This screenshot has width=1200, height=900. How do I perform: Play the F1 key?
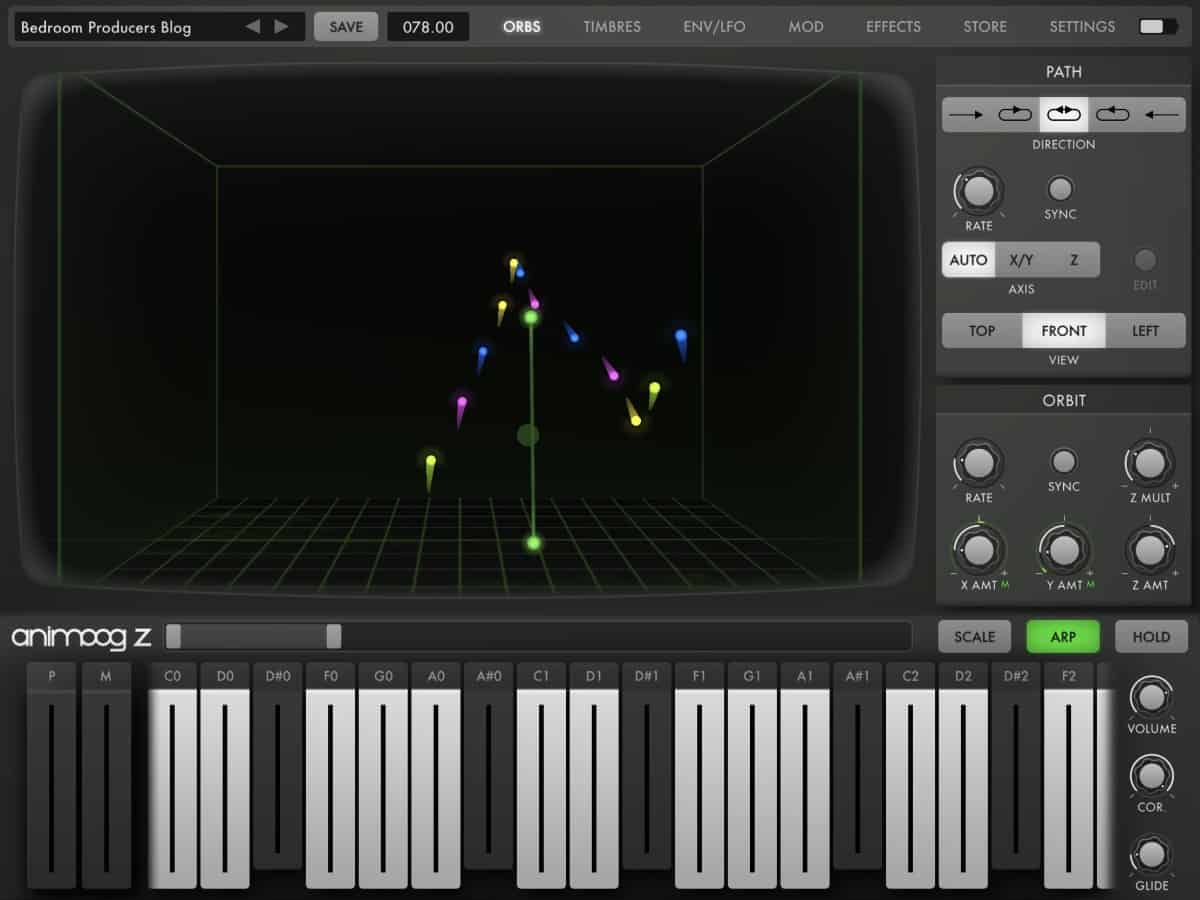click(699, 775)
